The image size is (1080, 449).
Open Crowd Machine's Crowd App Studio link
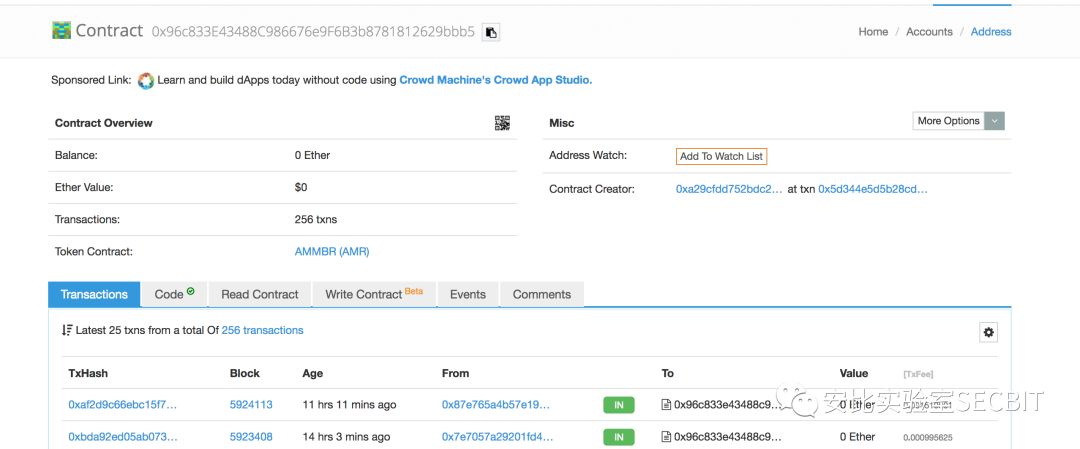(x=495, y=80)
